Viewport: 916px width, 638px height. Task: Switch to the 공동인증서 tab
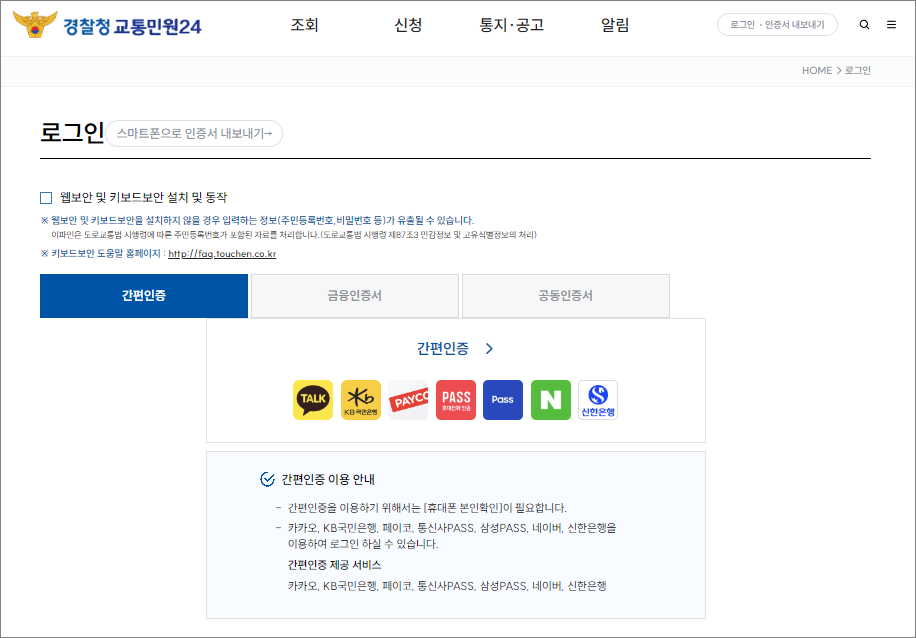pyautogui.click(x=565, y=296)
